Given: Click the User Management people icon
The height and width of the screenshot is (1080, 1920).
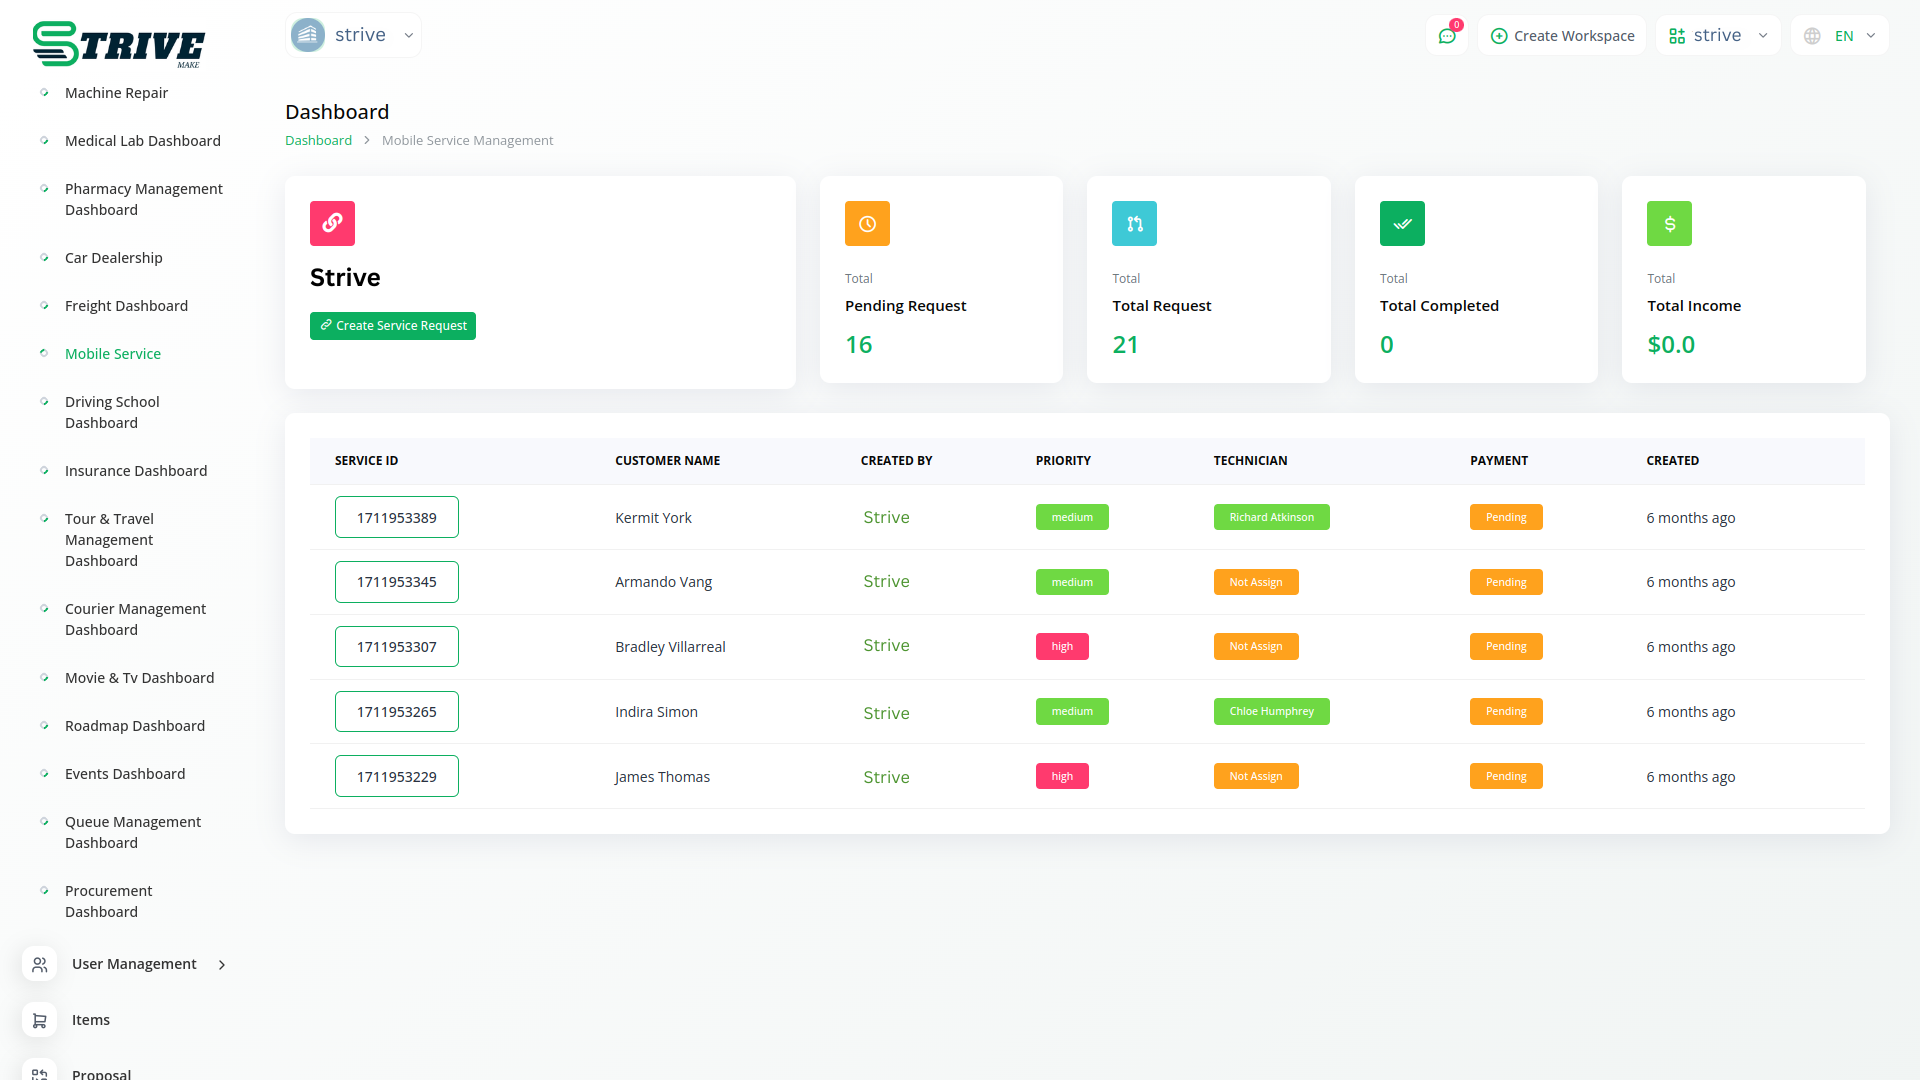Looking at the screenshot, I should coord(39,964).
